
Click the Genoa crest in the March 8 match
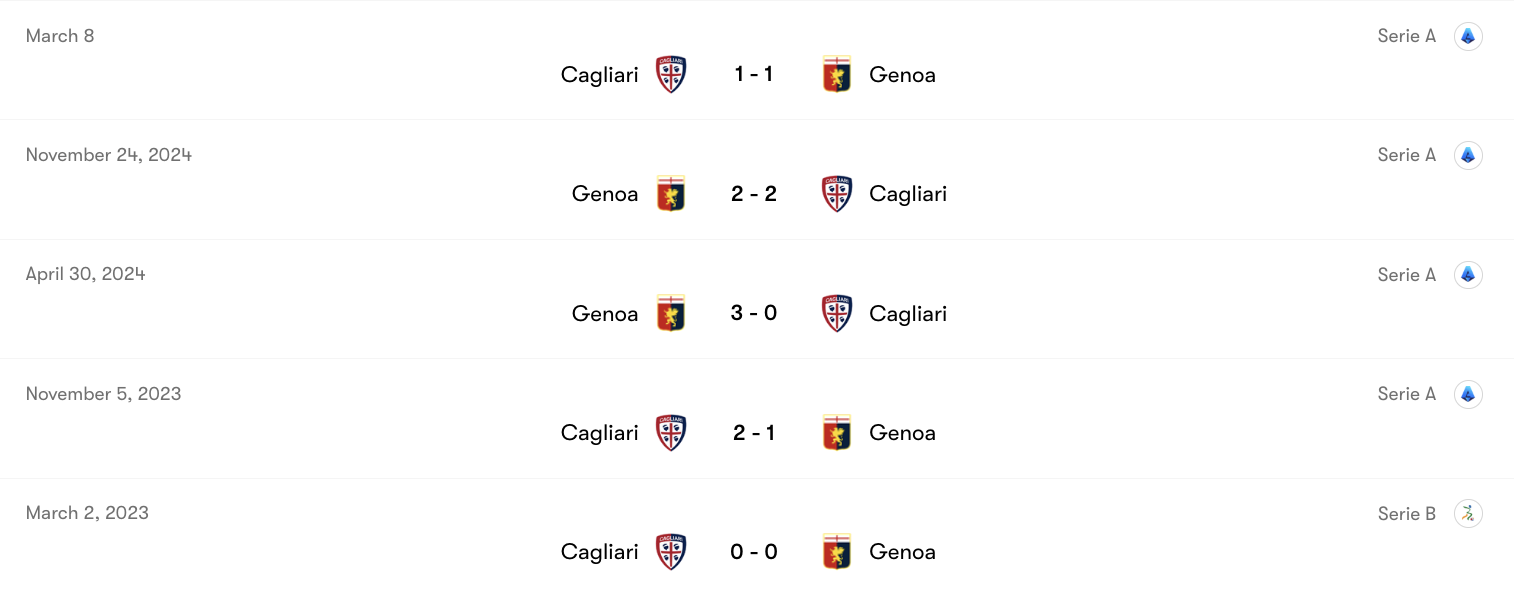pyautogui.click(x=837, y=73)
